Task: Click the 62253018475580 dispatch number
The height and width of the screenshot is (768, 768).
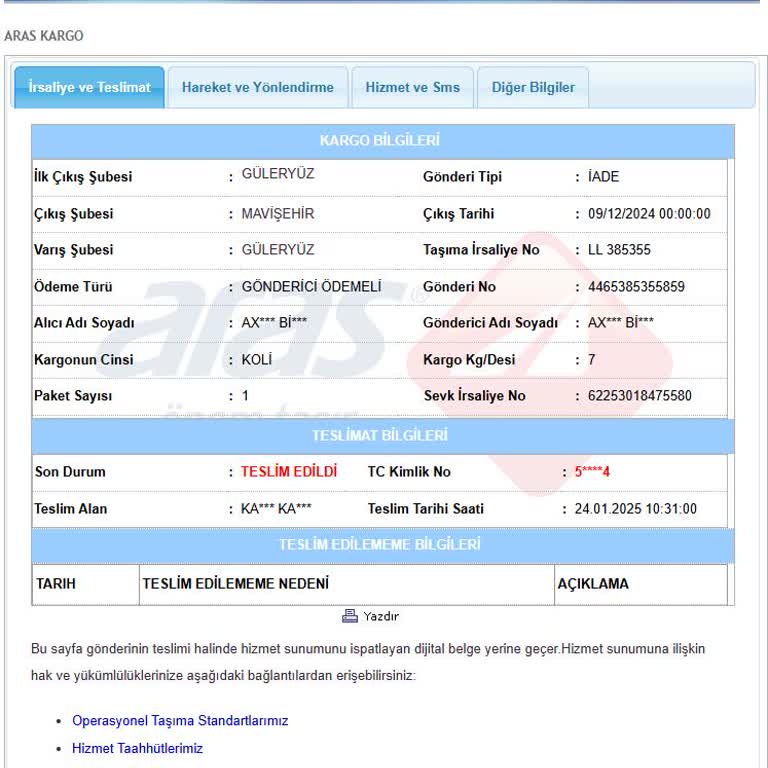Action: [640, 396]
